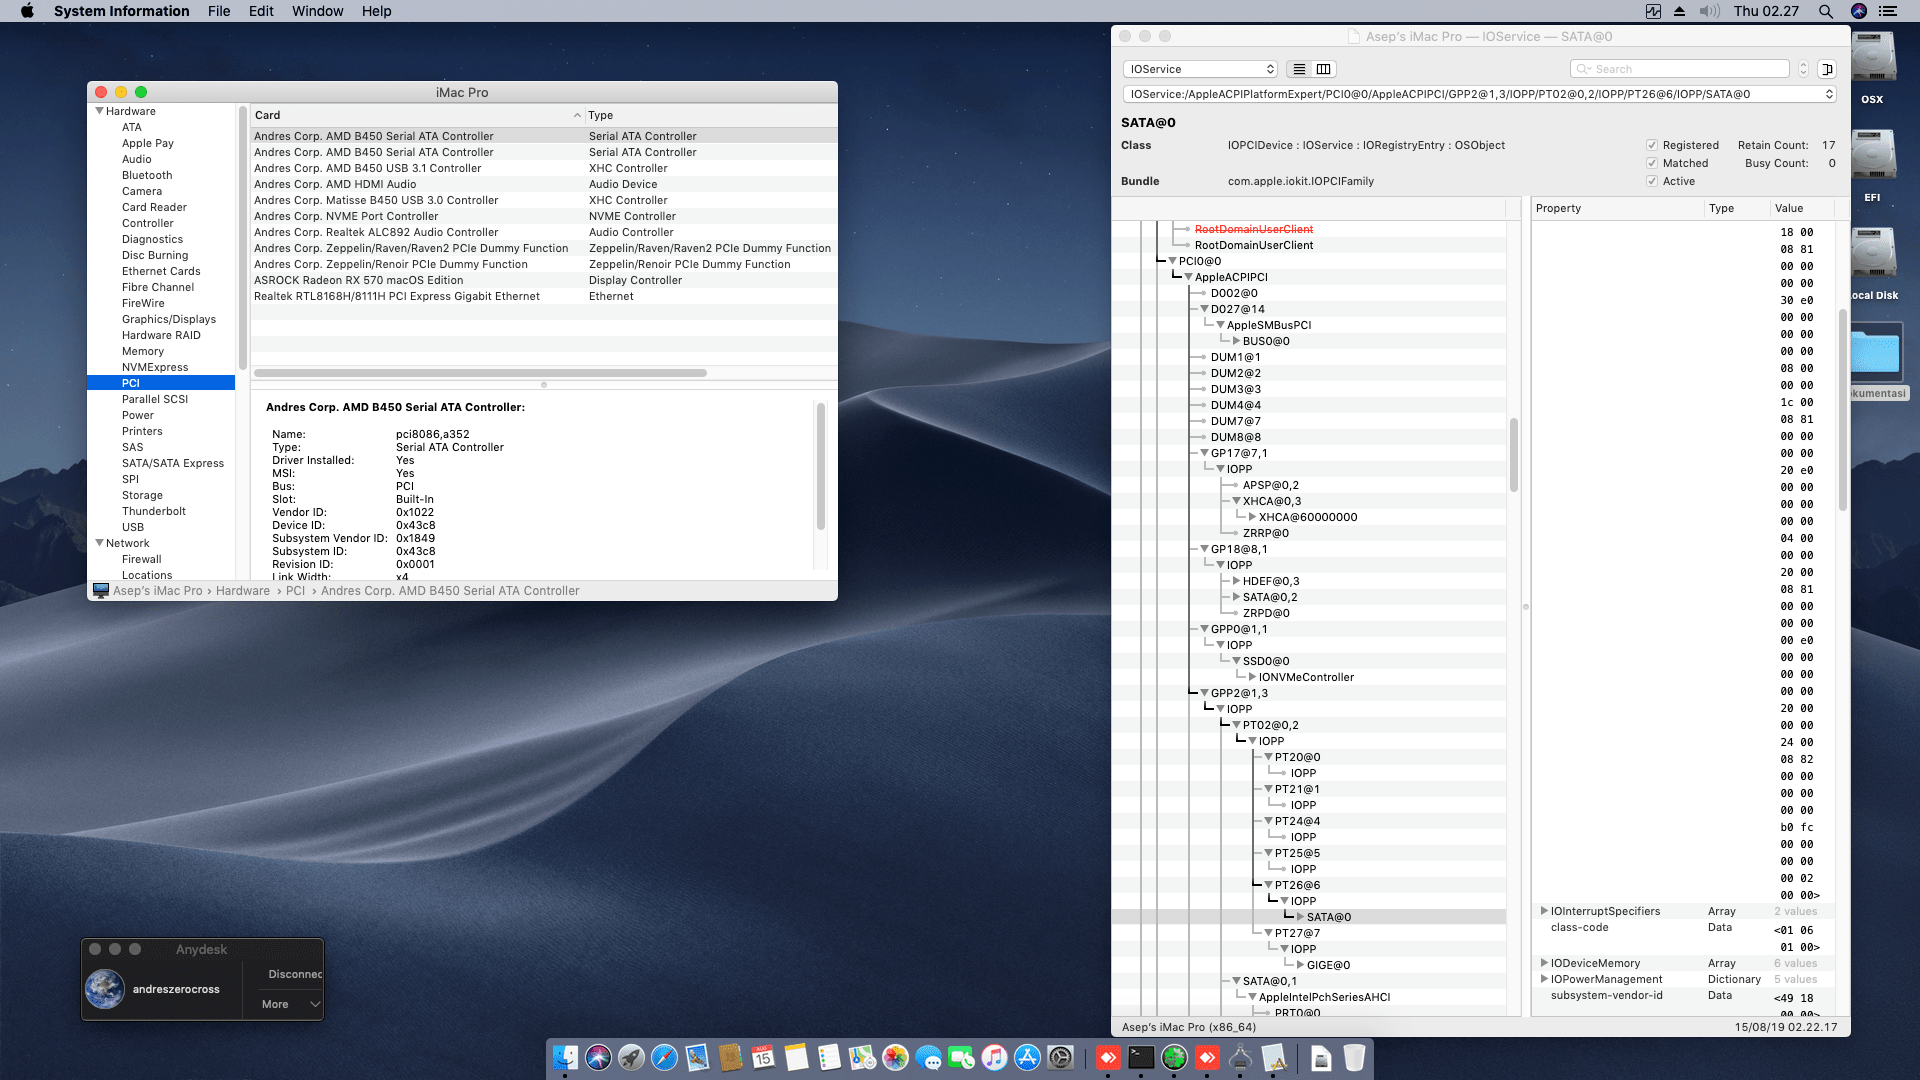Viewport: 1920px width, 1080px height.
Task: Launch Siri from the dock
Action: 598,1057
